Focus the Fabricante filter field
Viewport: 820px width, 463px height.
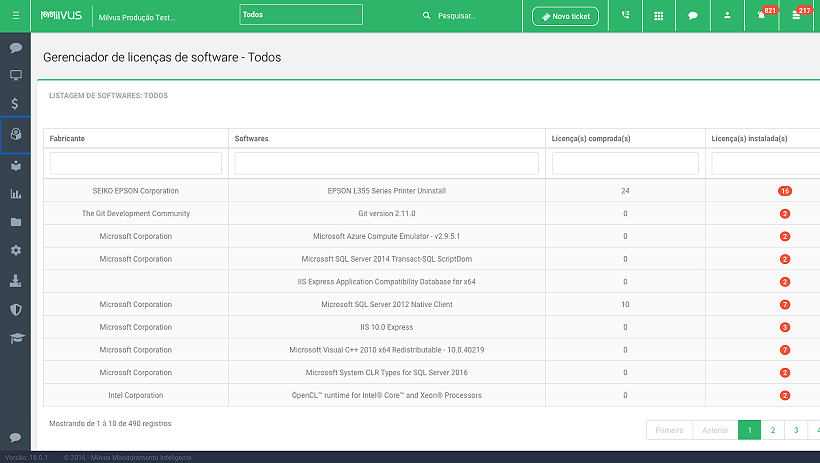(135, 163)
